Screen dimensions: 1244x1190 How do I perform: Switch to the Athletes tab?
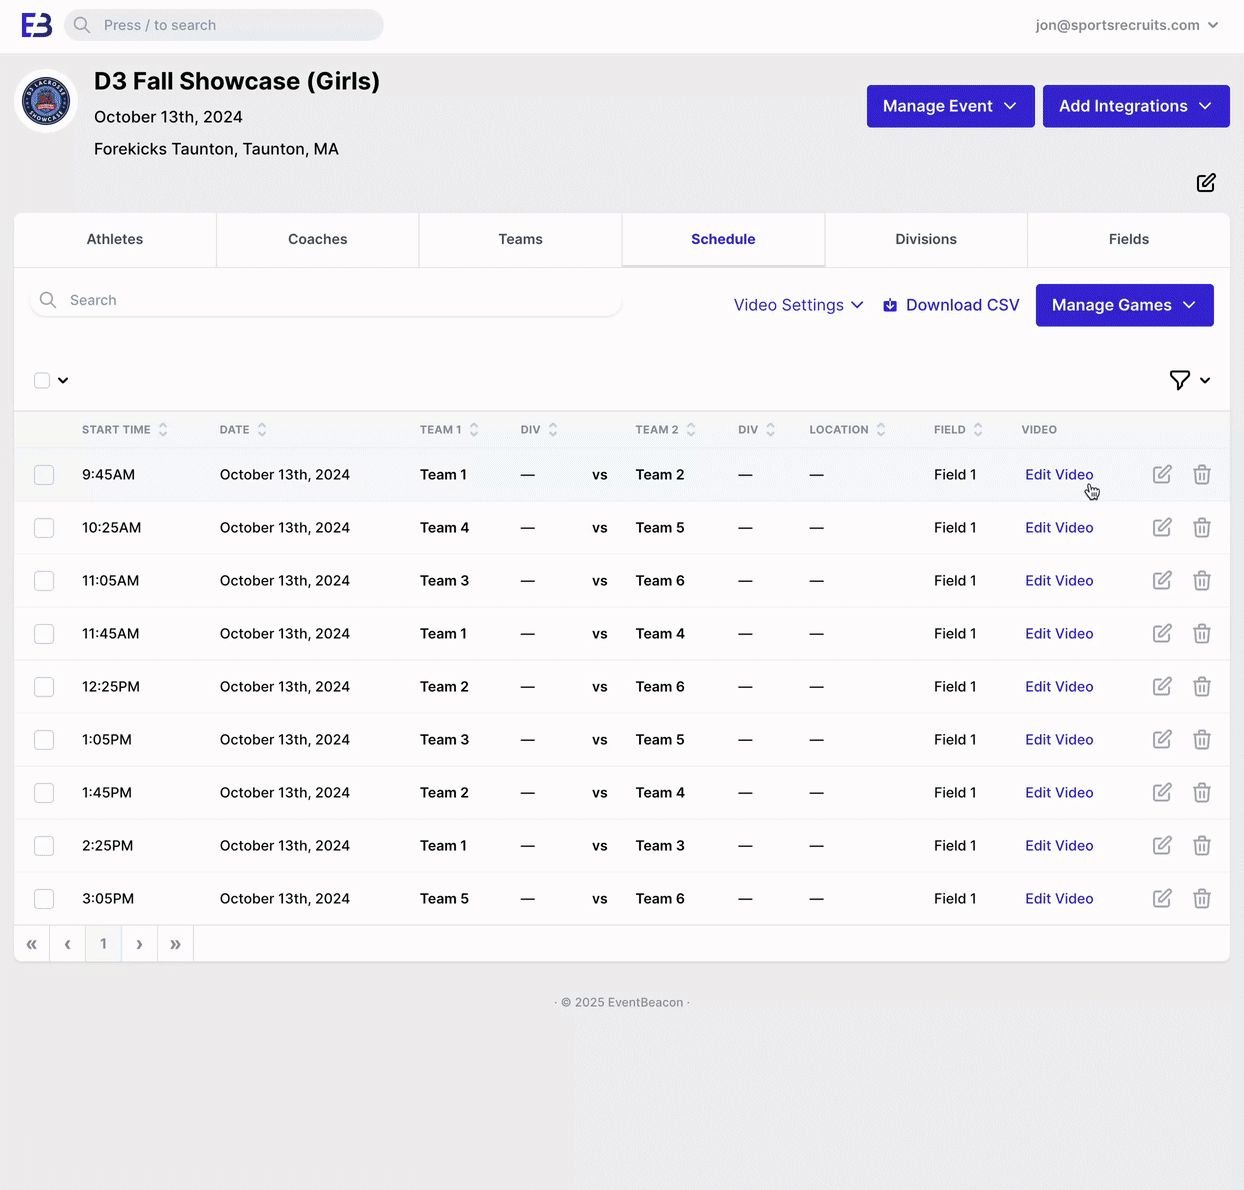(115, 239)
